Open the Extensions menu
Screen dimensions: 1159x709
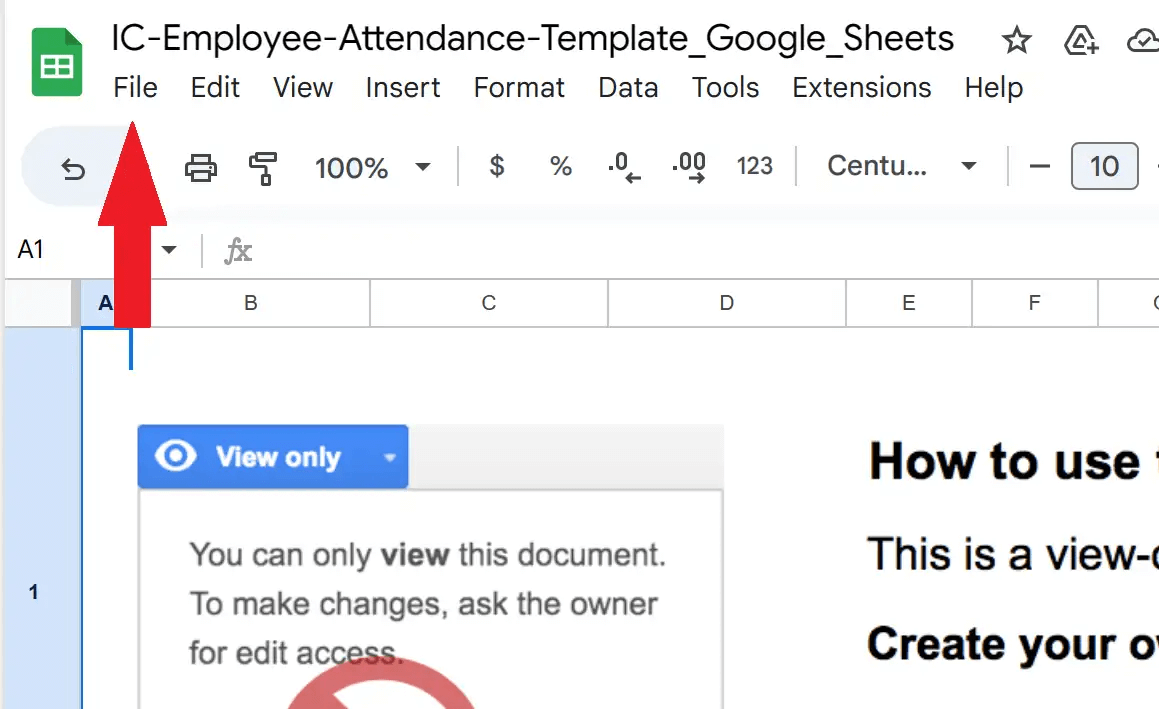861,88
